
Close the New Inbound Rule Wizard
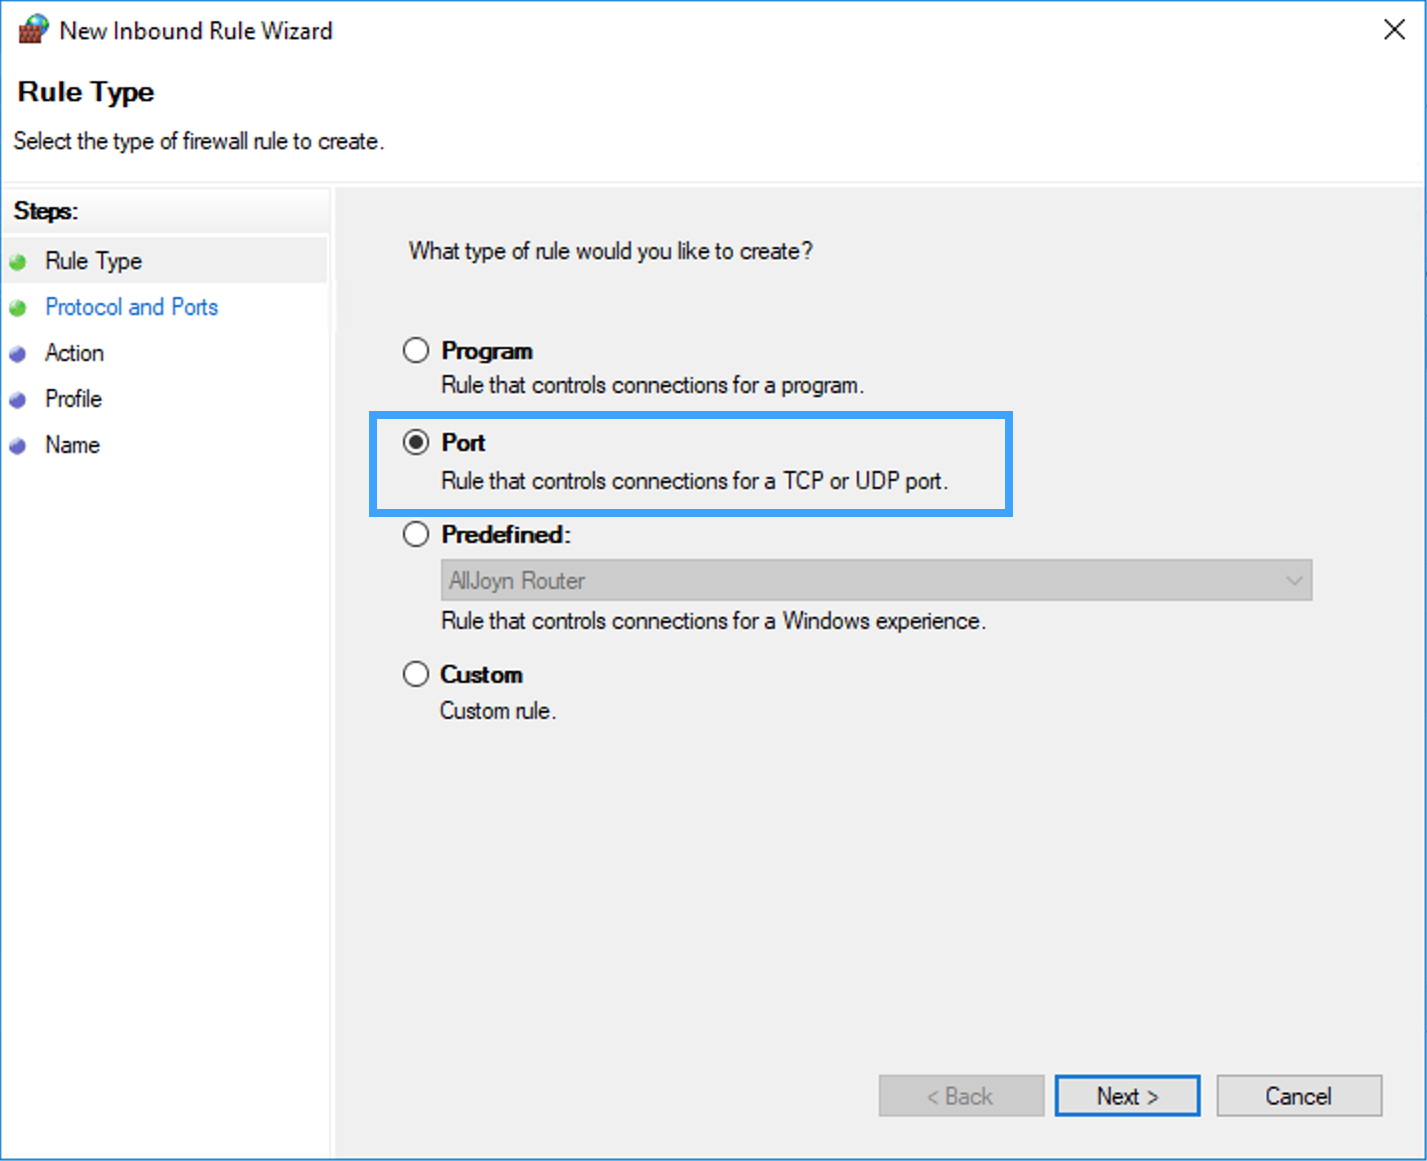[1394, 30]
